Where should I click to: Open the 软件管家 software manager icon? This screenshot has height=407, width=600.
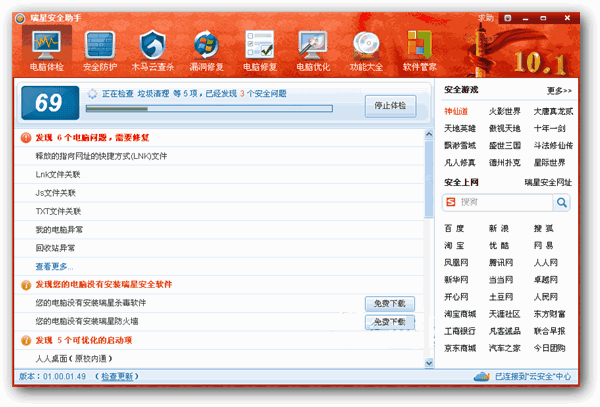419,50
